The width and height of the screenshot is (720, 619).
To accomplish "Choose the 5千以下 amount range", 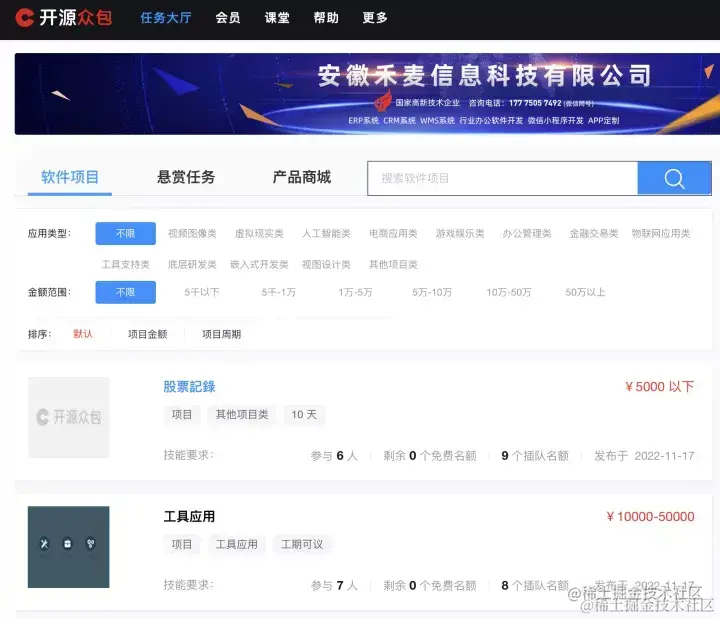I will point(202,293).
